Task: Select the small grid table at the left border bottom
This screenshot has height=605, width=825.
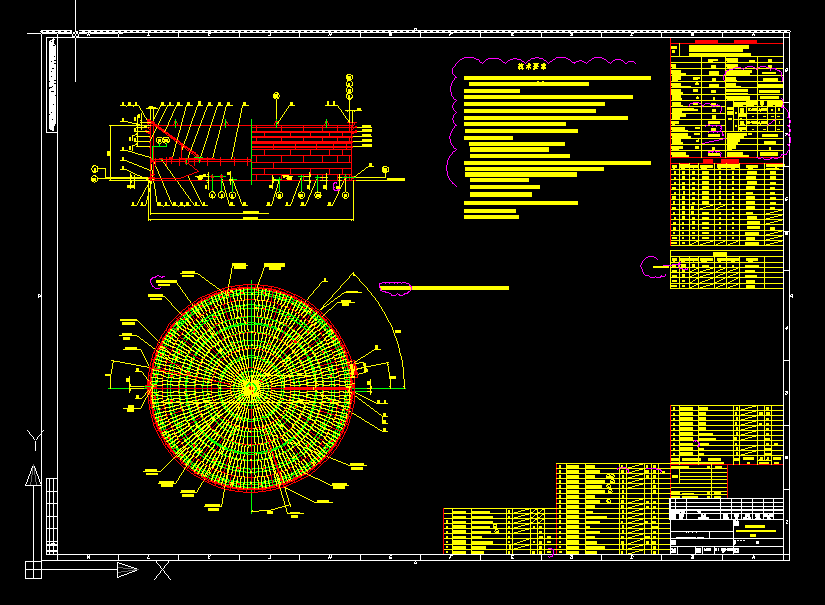Action: pyautogui.click(x=52, y=516)
